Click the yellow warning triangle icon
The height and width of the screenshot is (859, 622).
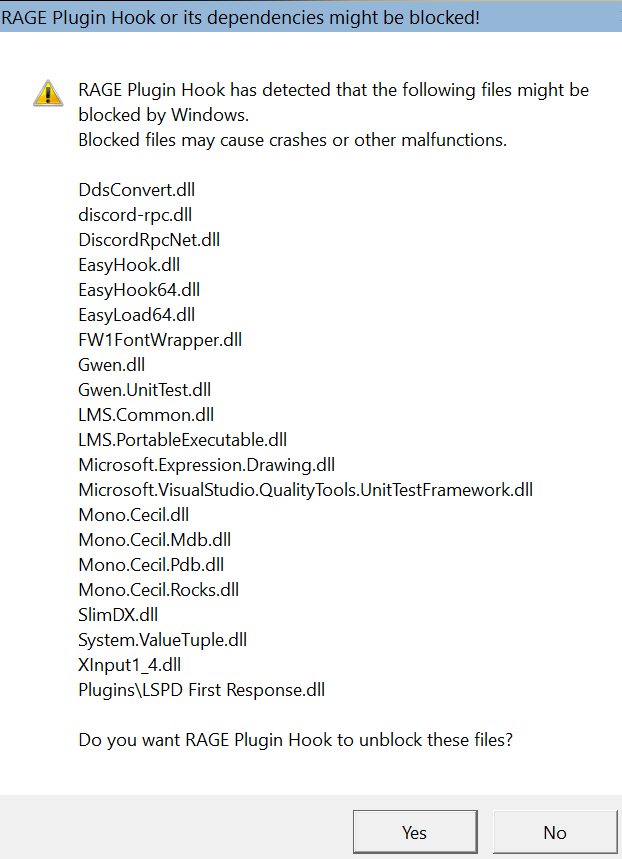pyautogui.click(x=48, y=93)
